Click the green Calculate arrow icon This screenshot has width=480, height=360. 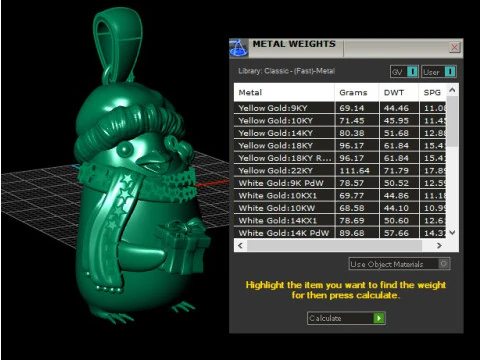[x=379, y=318]
